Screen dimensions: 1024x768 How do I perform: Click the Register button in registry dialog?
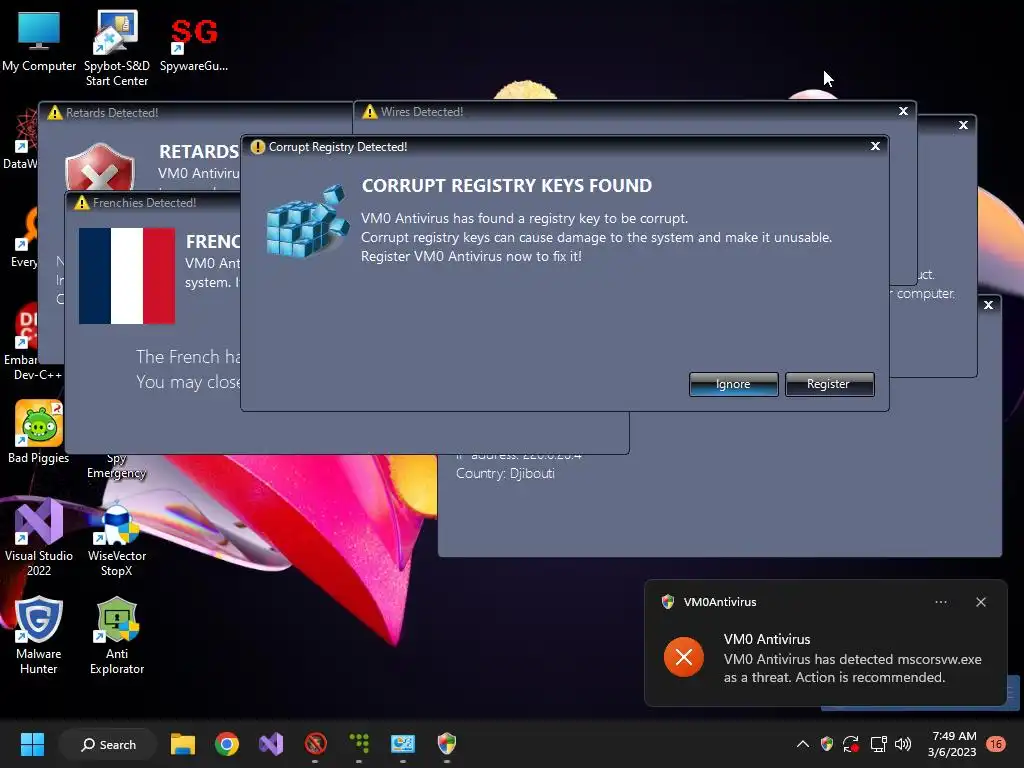click(x=829, y=384)
